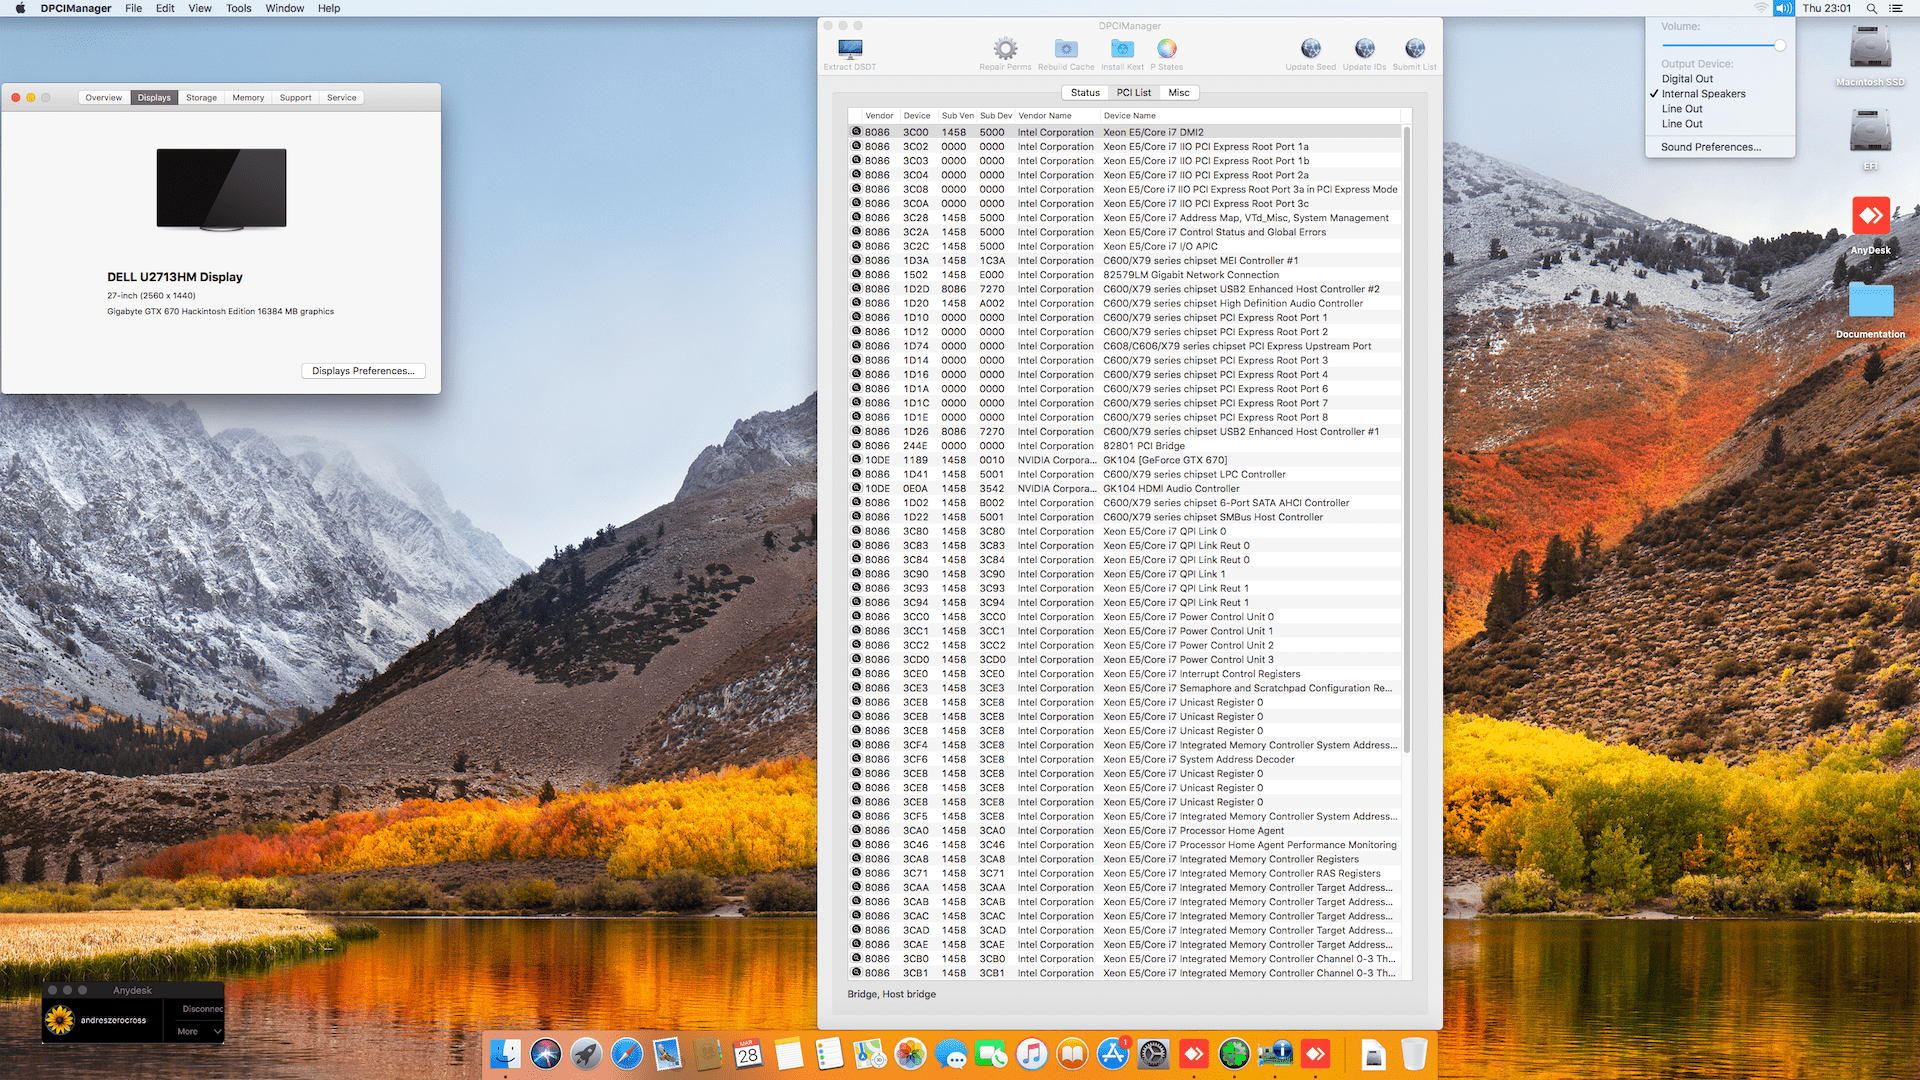Click the Rebuild Cache toolbar icon

click(1066, 48)
